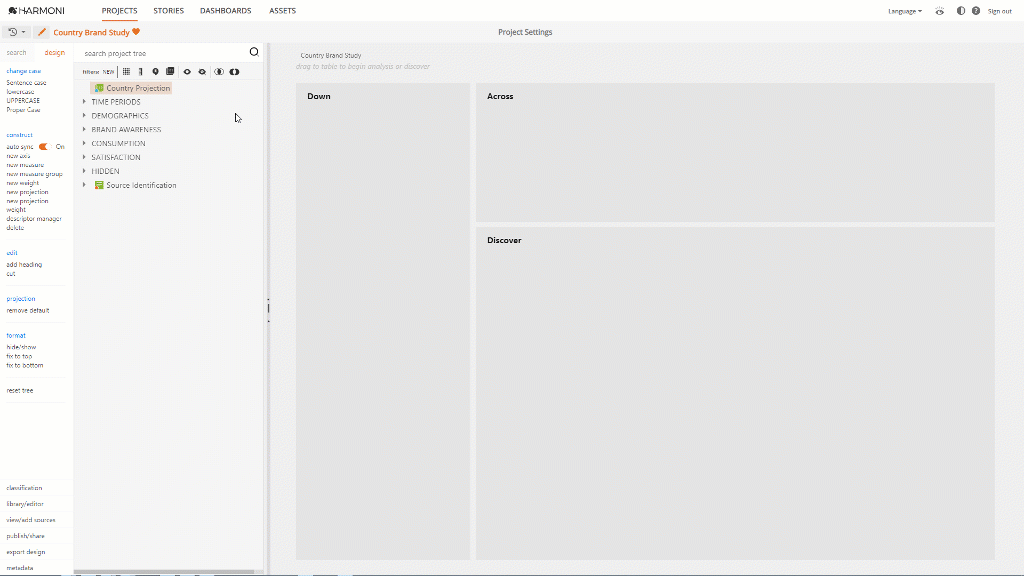
Task: Click the new measure group link
Action: click(x=34, y=174)
